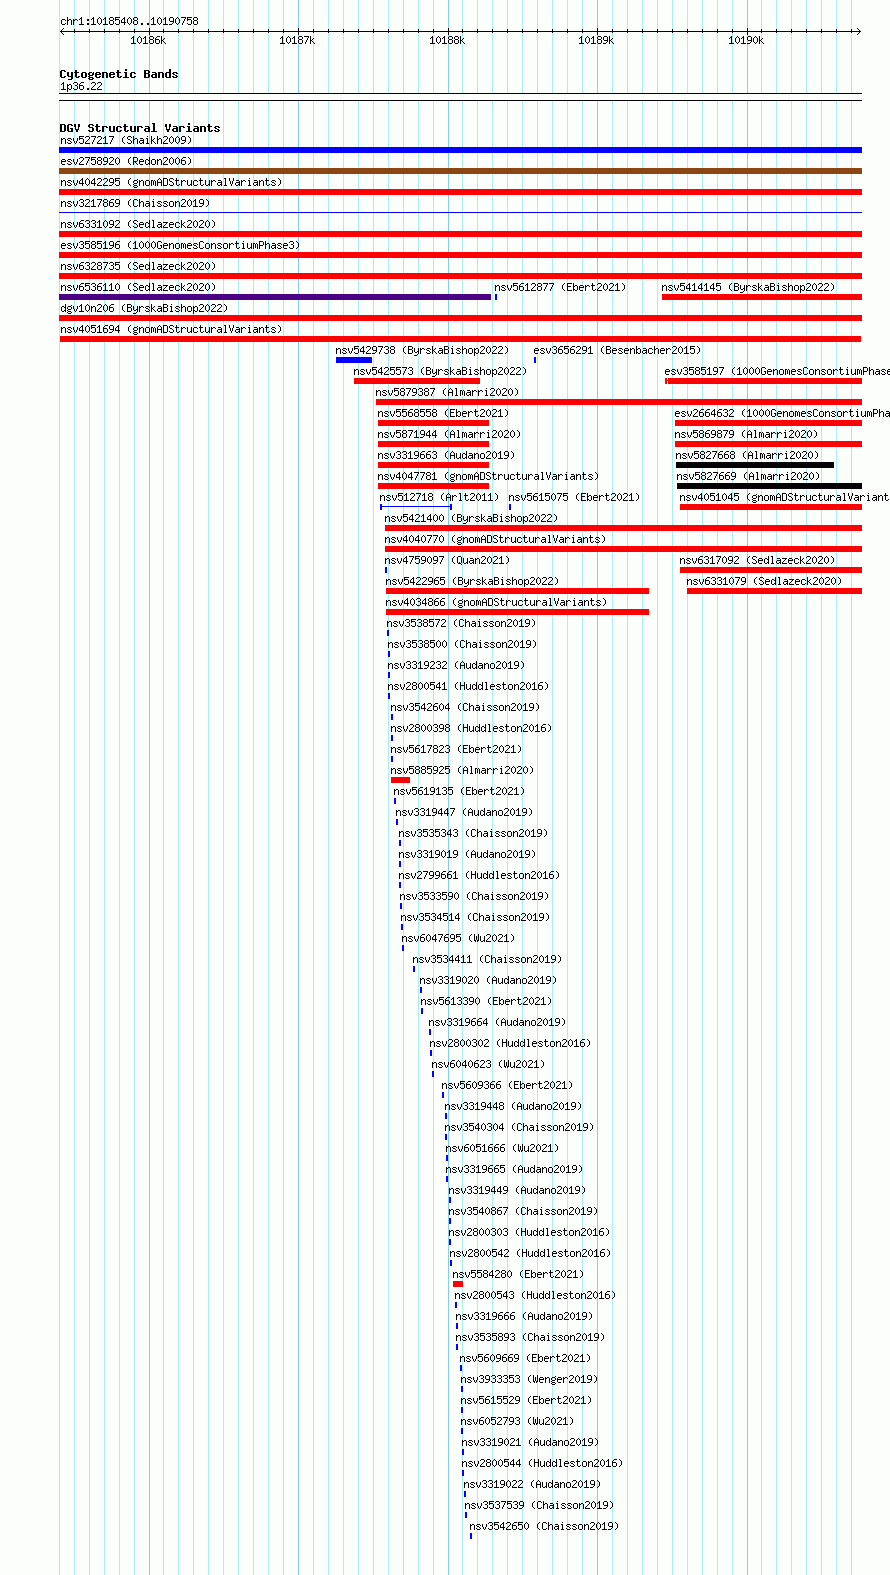Viewport: 890px width, 1575px height.
Task: Click the black nsv5827668 variant bar
Action: 755,465
